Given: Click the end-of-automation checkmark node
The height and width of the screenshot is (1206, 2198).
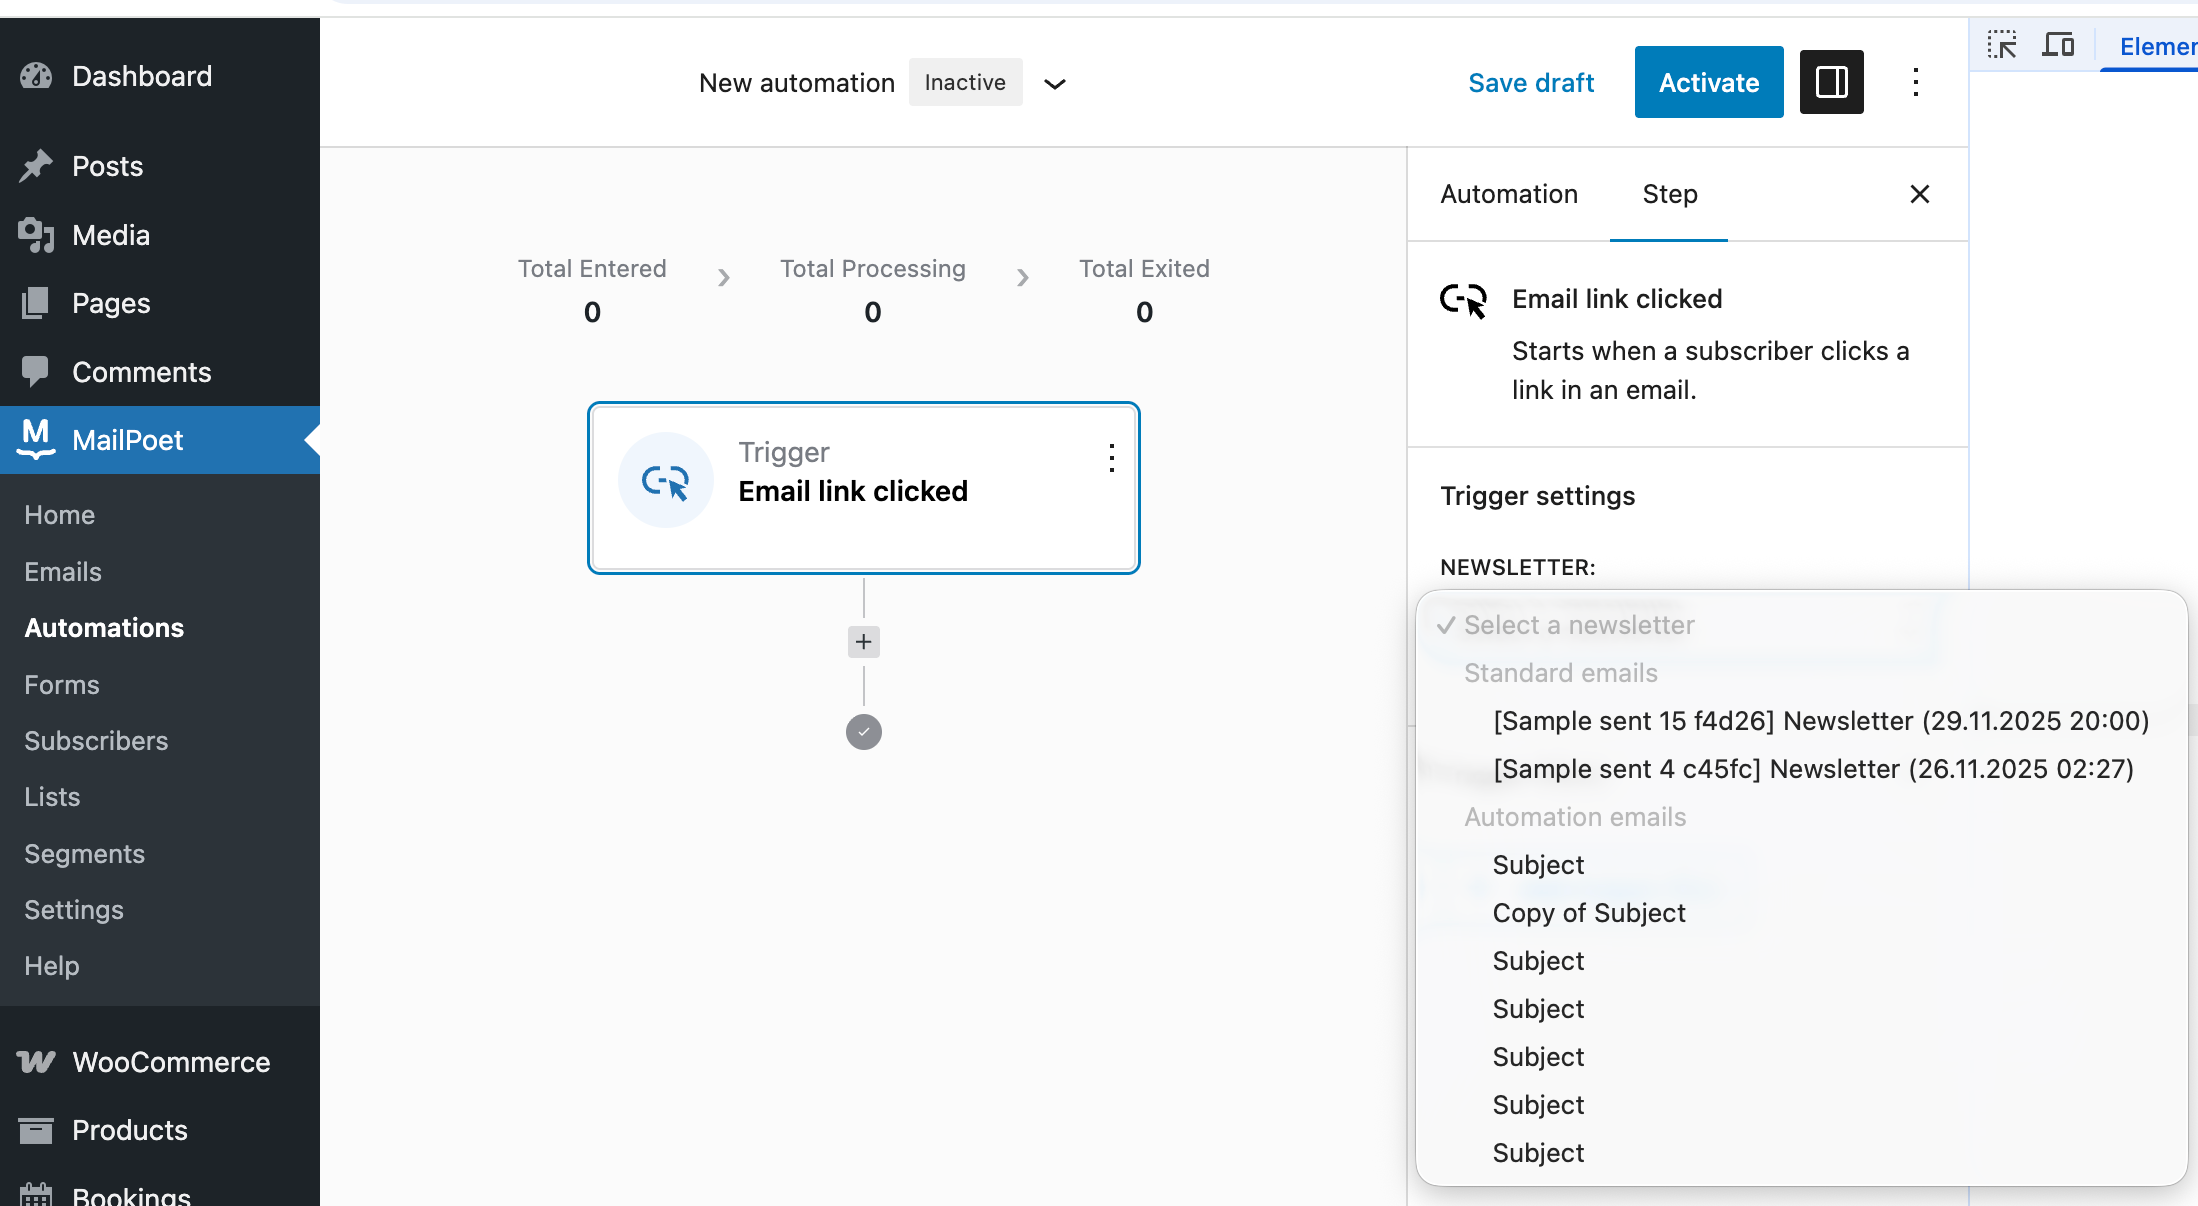Looking at the screenshot, I should tap(864, 732).
